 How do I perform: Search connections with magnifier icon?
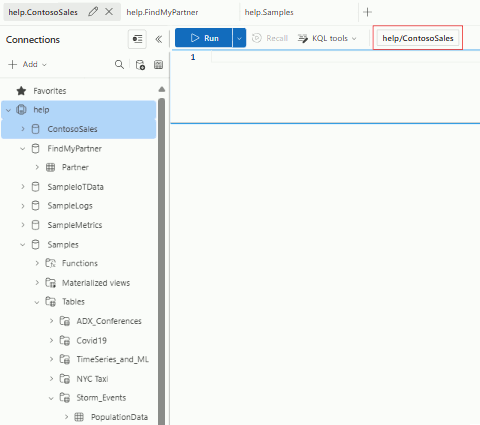[119, 64]
